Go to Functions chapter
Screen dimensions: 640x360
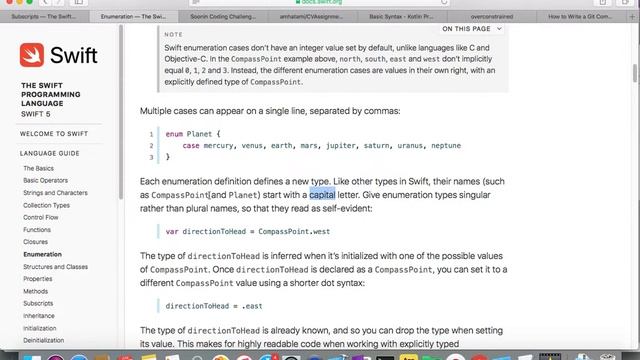(37, 230)
